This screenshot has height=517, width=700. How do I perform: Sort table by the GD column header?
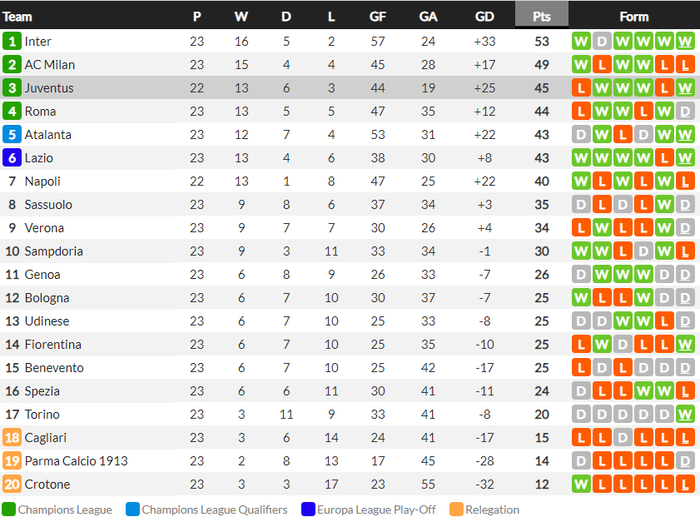[485, 16]
